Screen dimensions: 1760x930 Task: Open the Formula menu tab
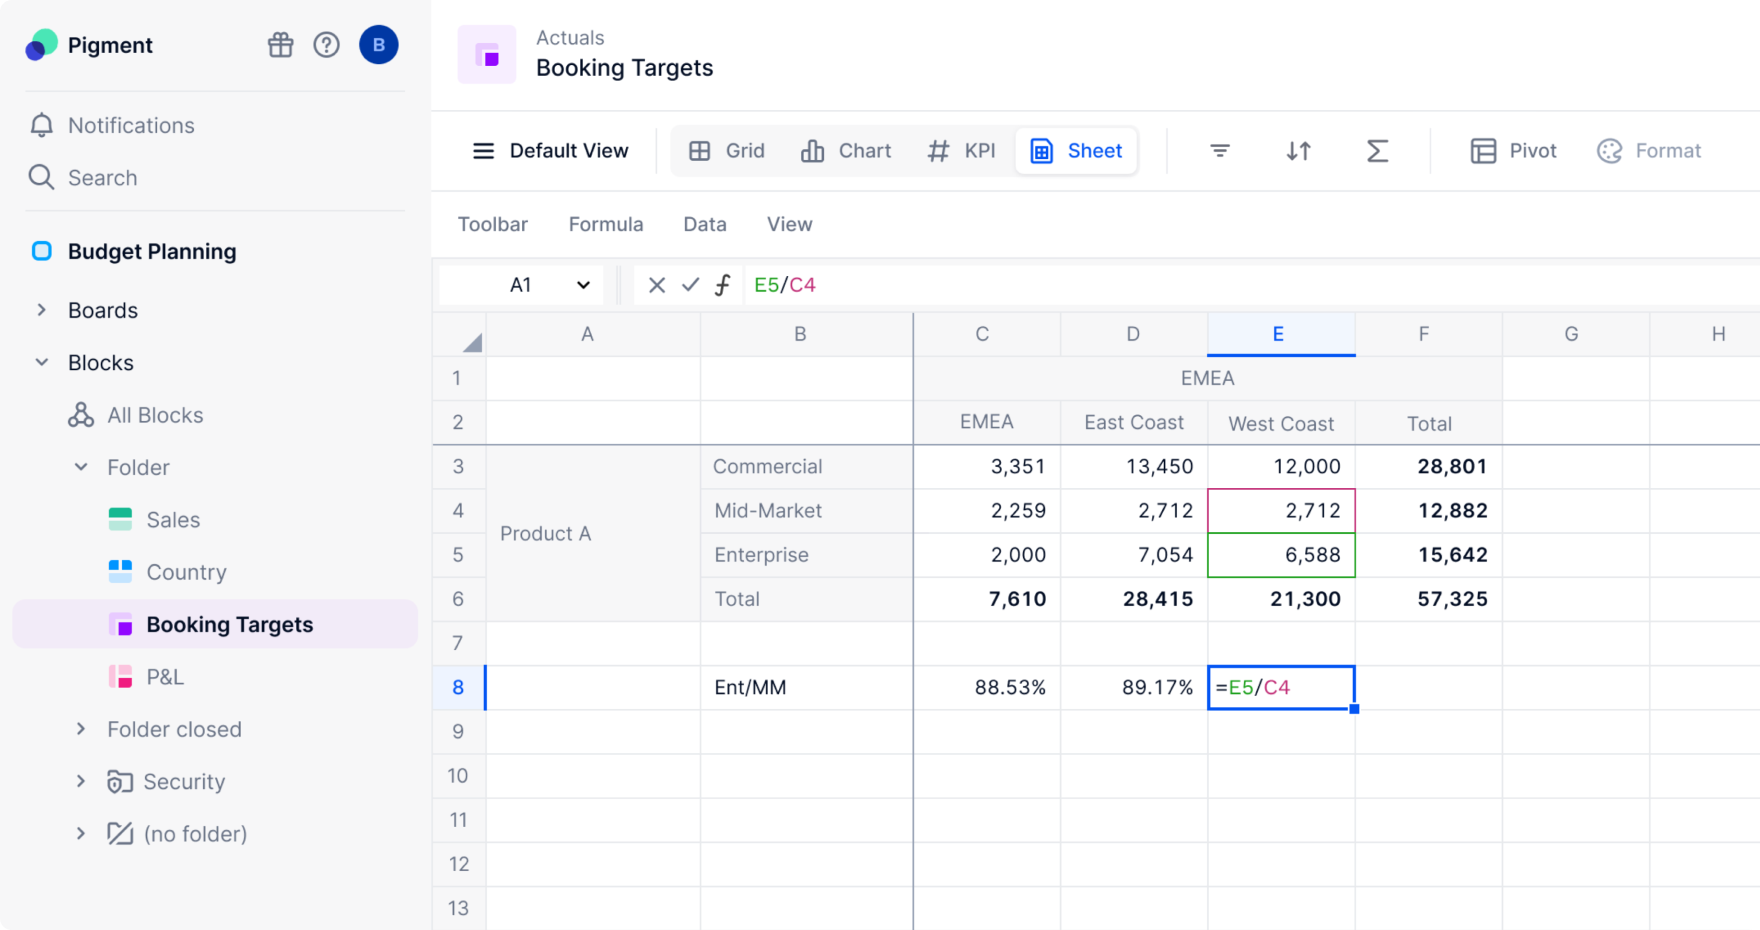[605, 224]
